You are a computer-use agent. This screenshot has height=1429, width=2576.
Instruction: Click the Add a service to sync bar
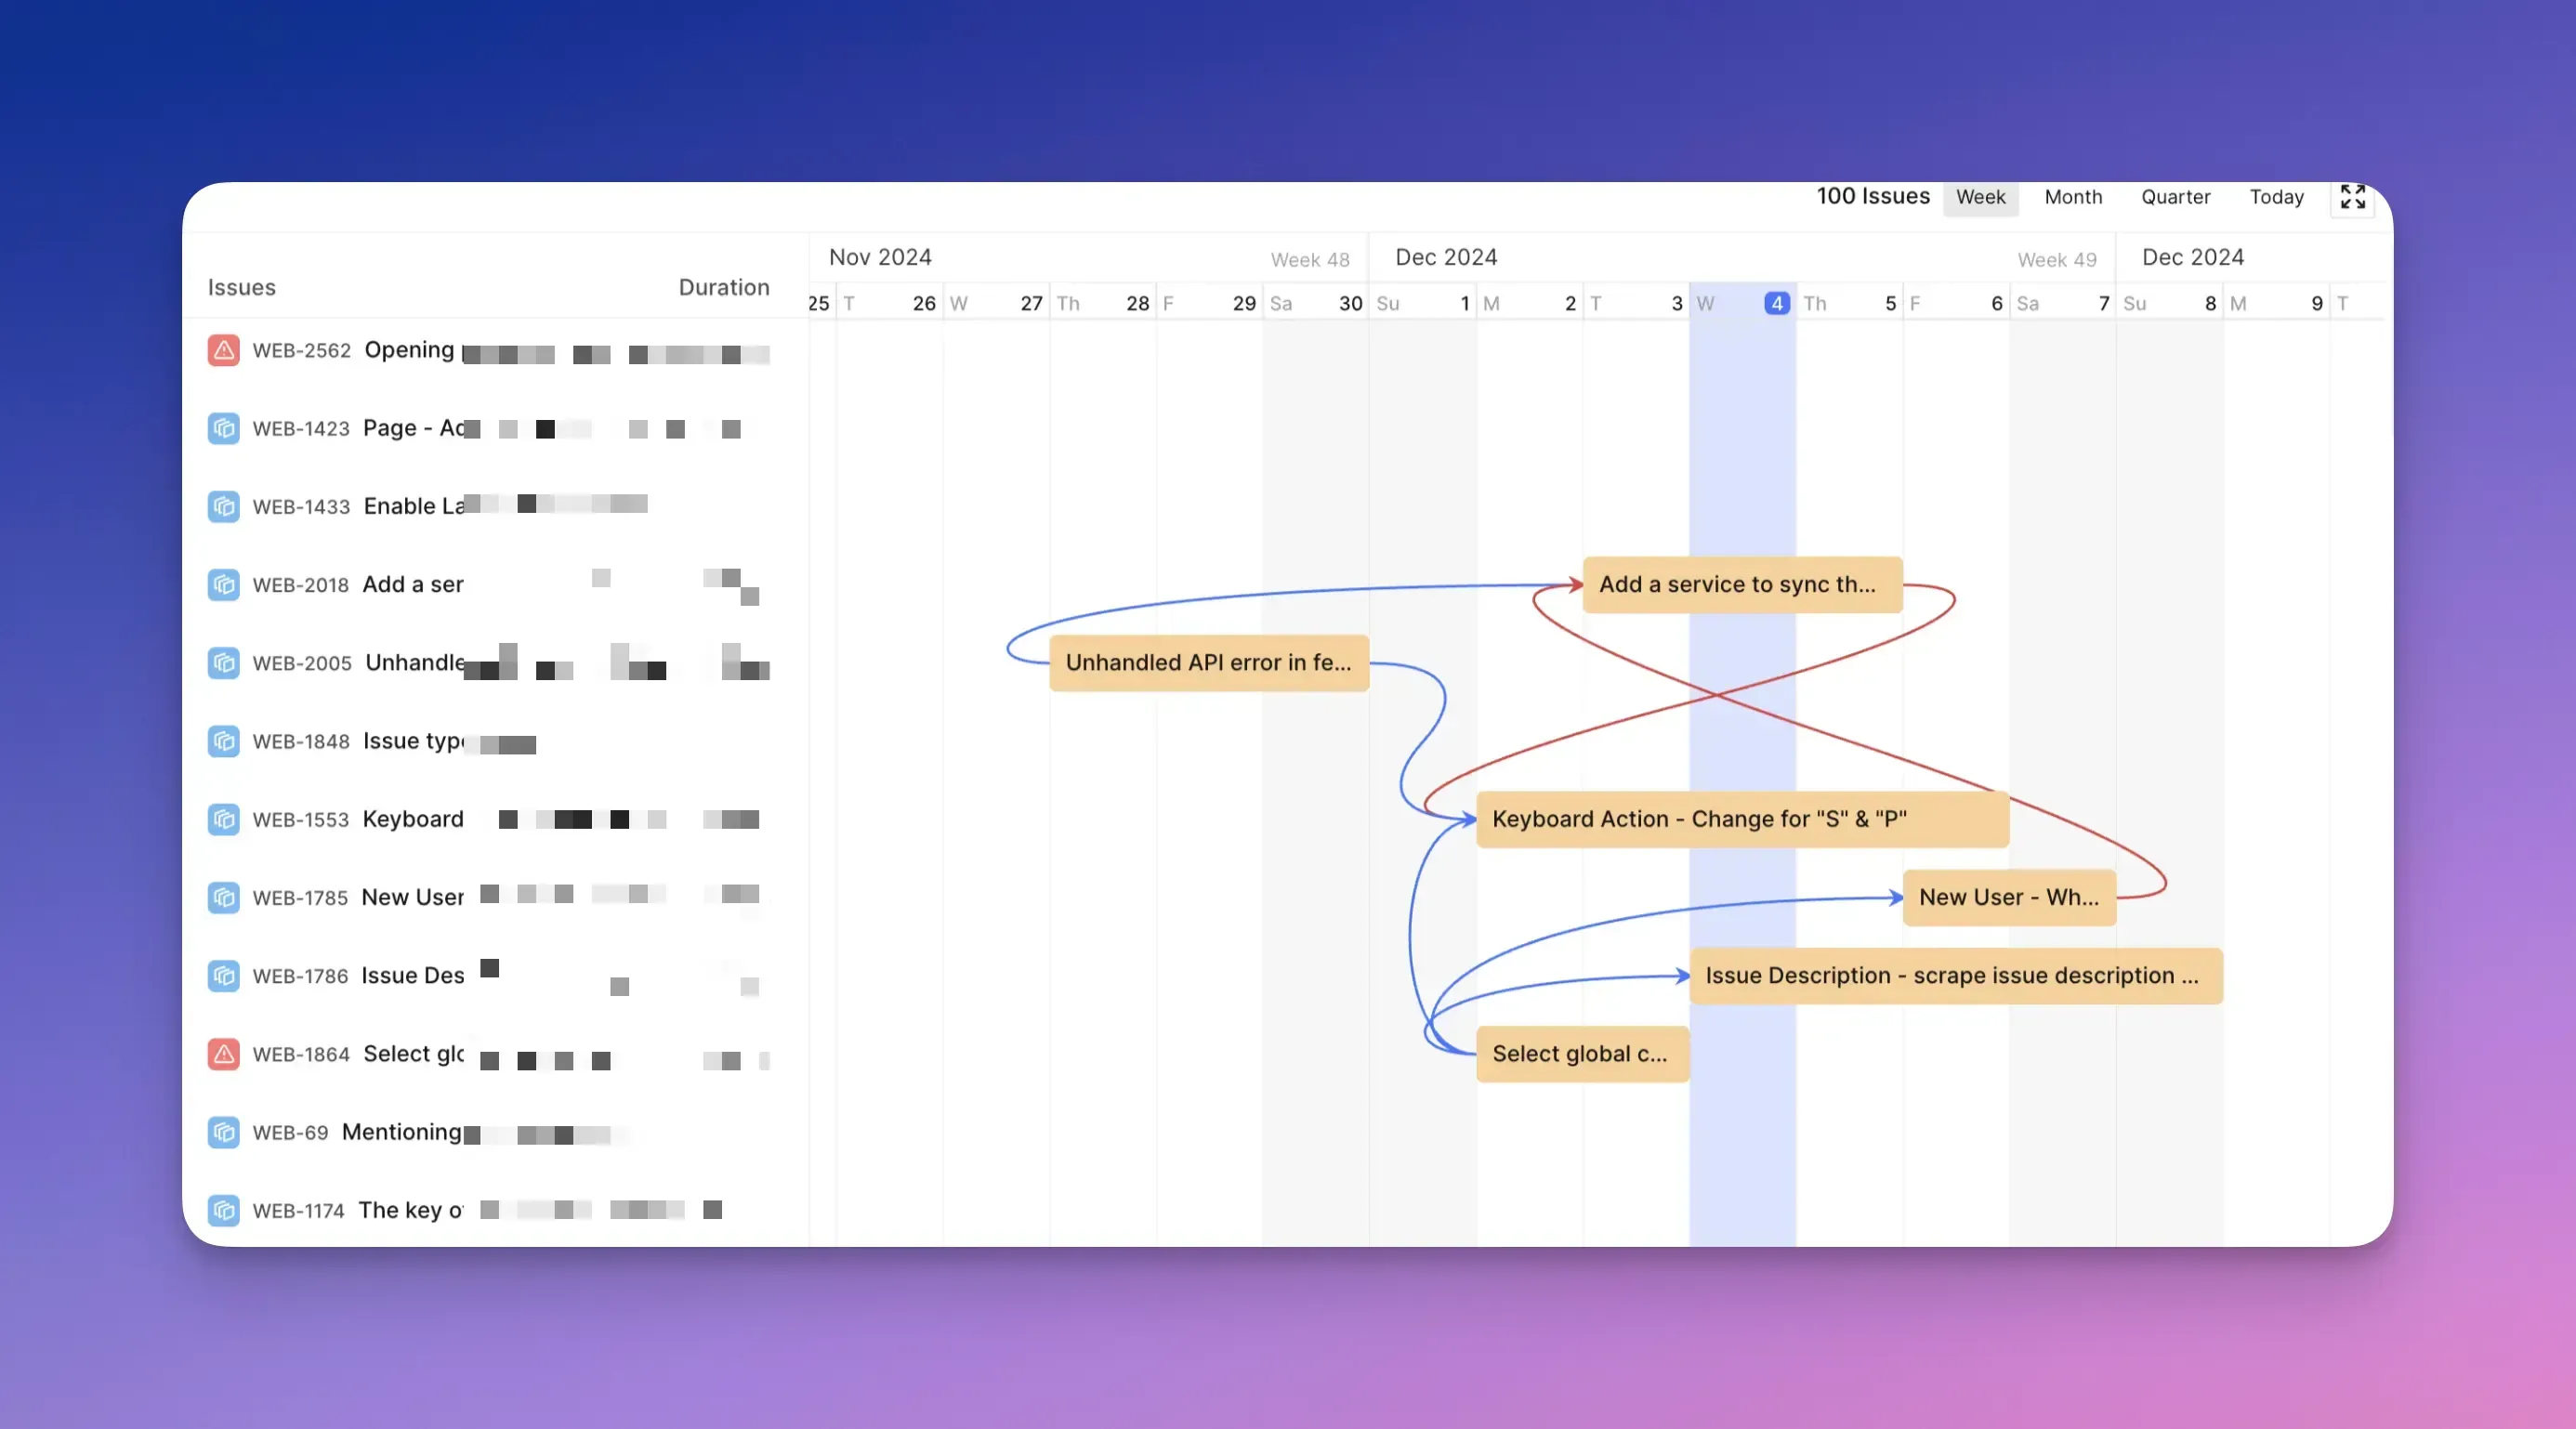[x=1742, y=584]
